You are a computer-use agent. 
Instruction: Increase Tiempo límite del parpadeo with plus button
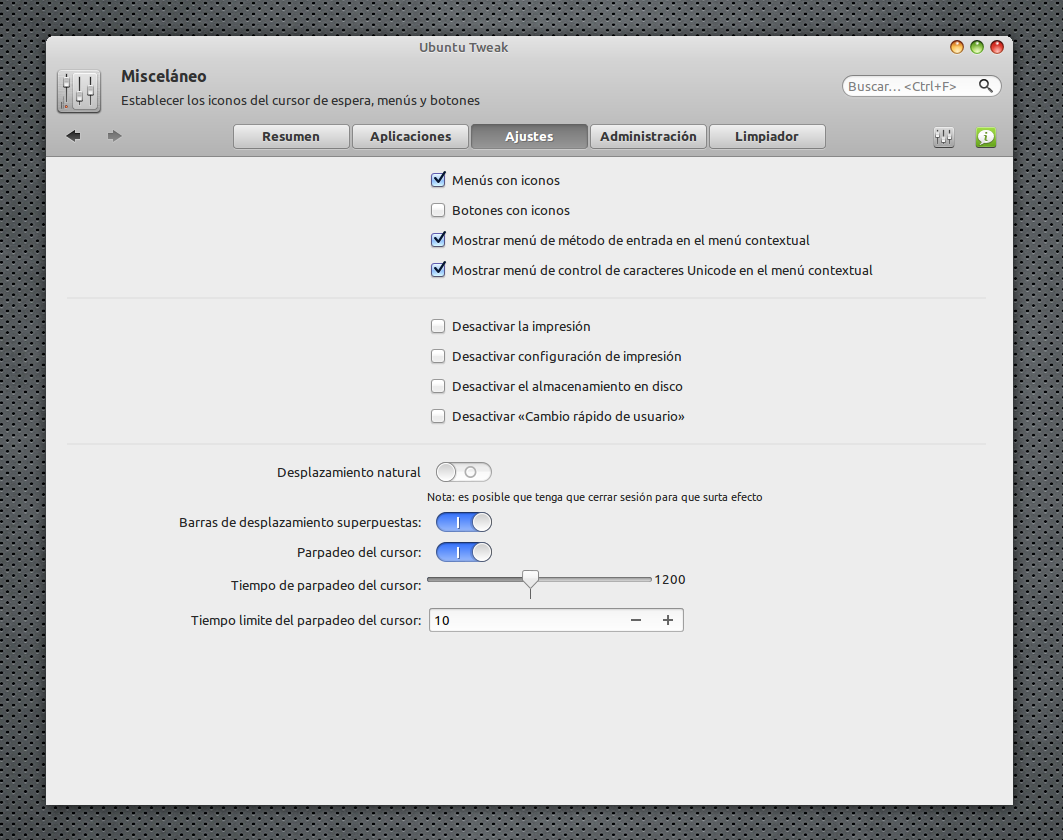tap(668, 620)
